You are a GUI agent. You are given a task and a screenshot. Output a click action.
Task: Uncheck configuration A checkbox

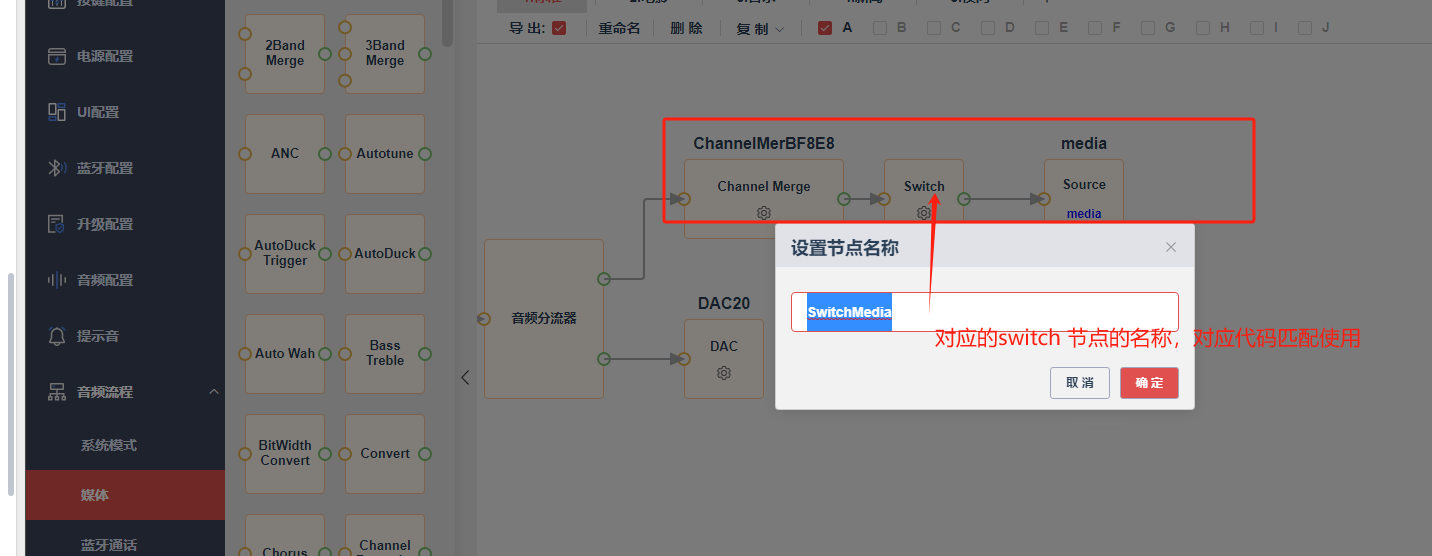tap(825, 28)
